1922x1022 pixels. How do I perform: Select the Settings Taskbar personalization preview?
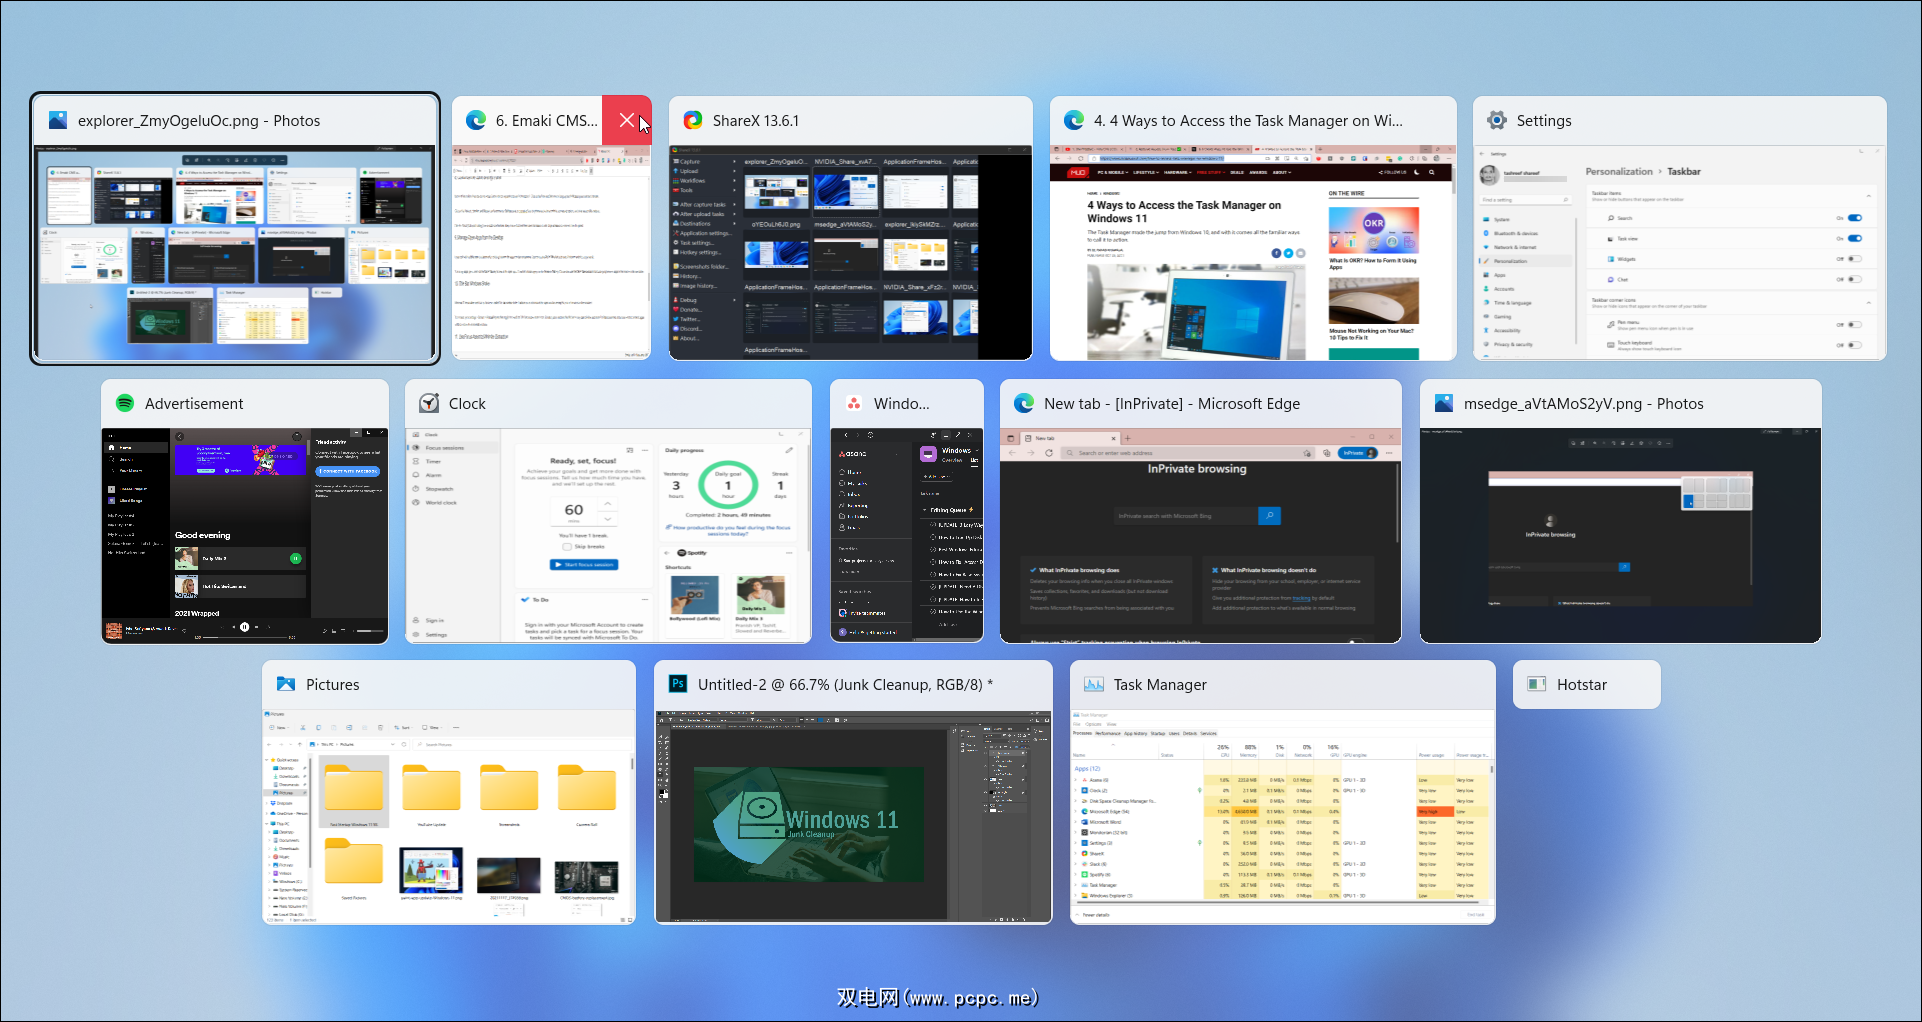pyautogui.click(x=1679, y=253)
